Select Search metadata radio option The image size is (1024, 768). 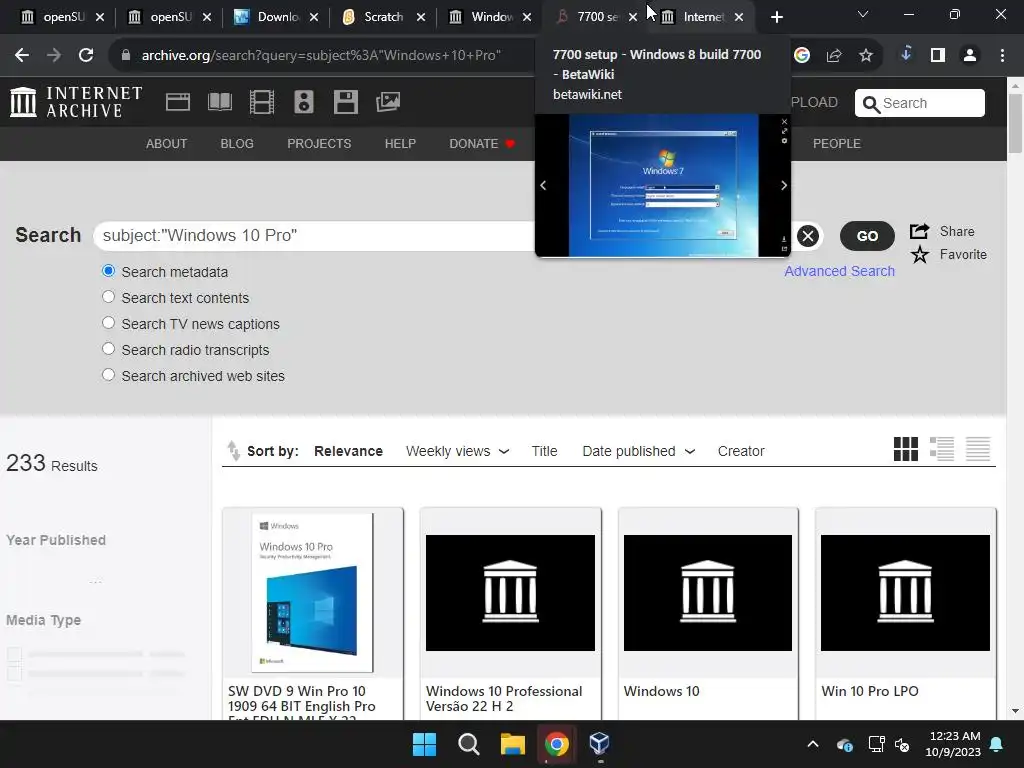(x=108, y=271)
